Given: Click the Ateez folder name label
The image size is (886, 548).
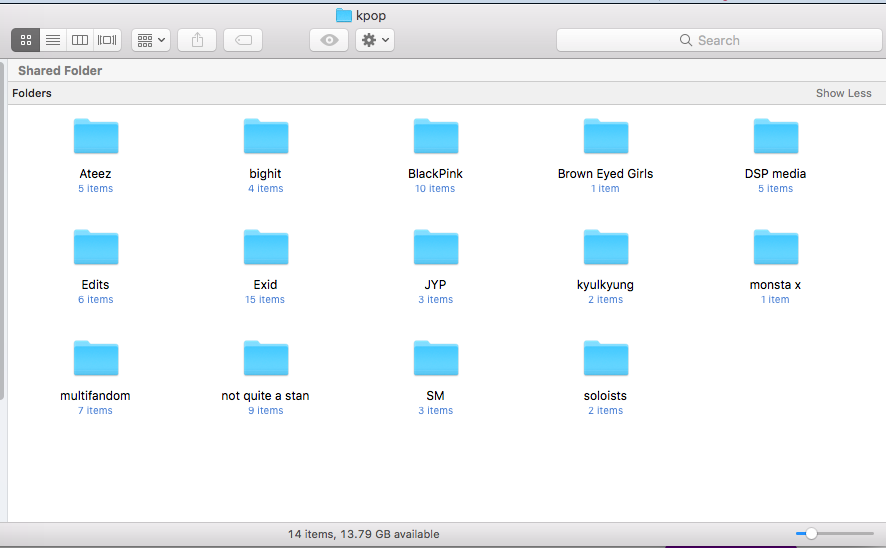Looking at the screenshot, I should coord(95,173).
